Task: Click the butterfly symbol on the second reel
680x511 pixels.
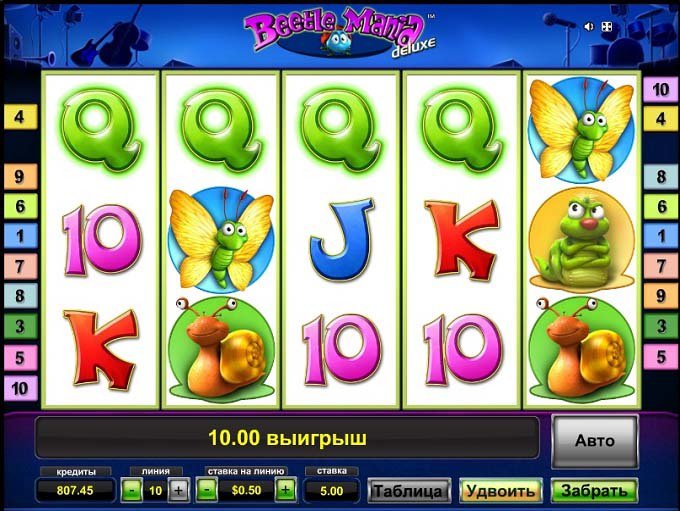Action: (x=221, y=239)
